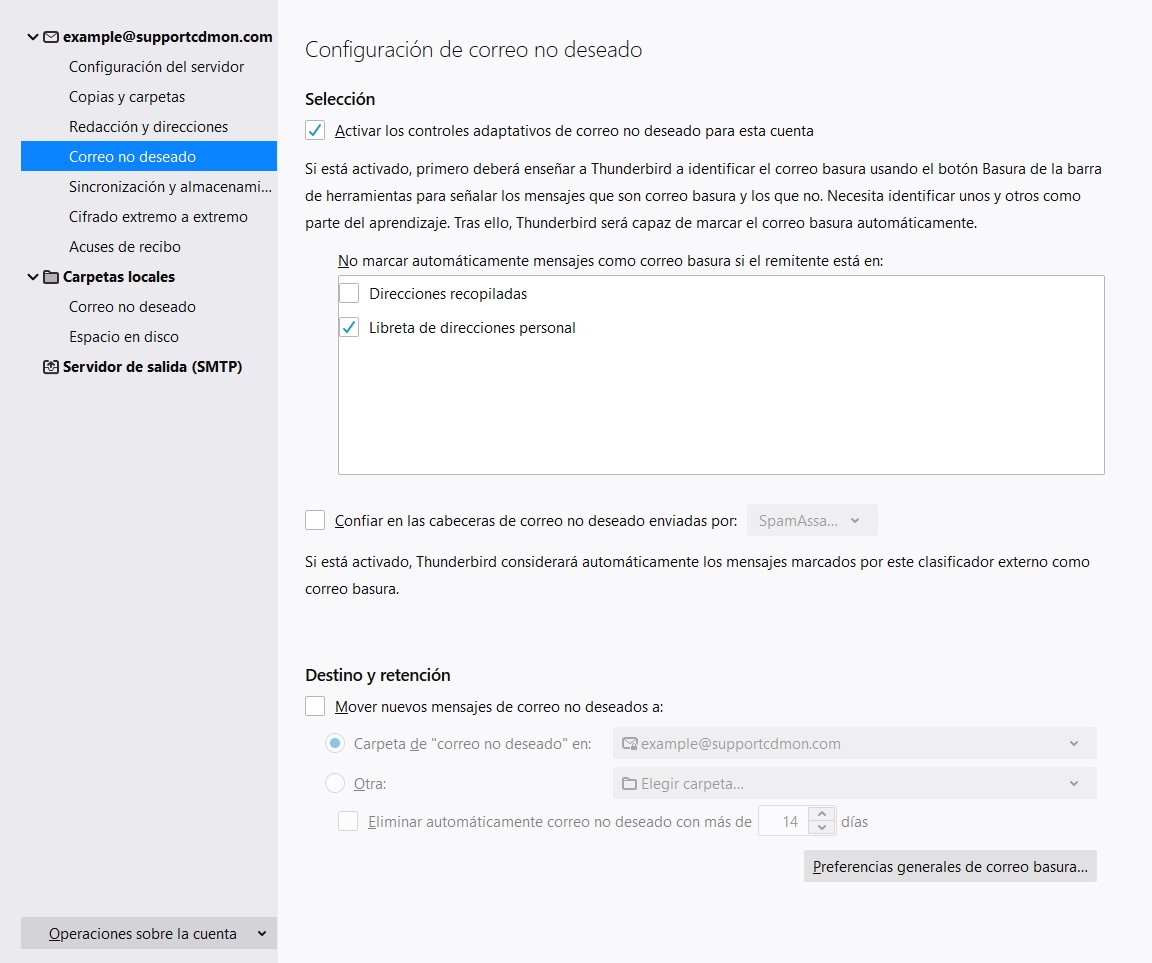Uncheck Libreta de direcciones personal

coord(349,328)
